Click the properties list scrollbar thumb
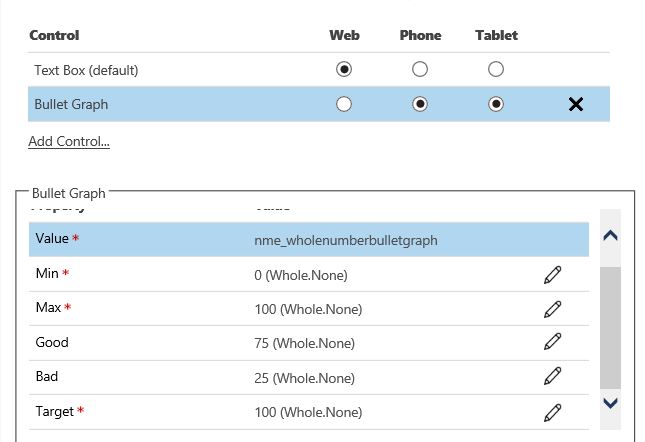645x442 pixels. pos(610,326)
